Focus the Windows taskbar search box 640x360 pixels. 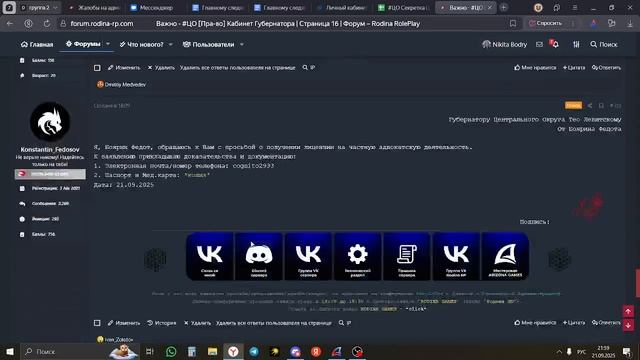[x=81, y=351]
